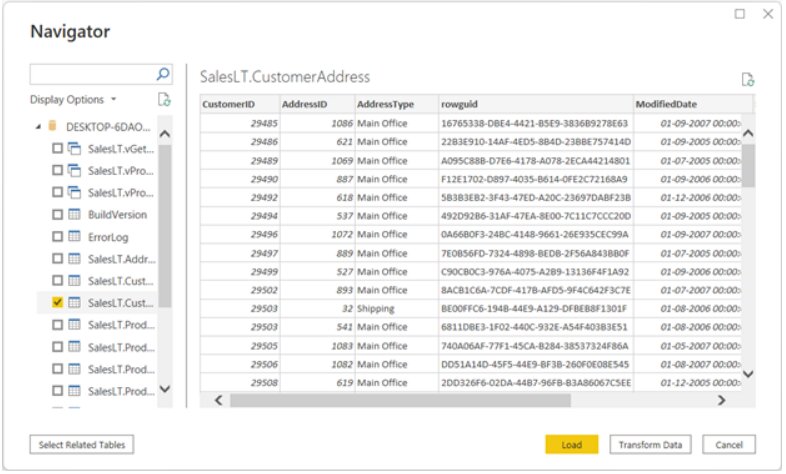Click the rowguid cell starting A095C88B
The image size is (786, 474).
click(x=536, y=160)
